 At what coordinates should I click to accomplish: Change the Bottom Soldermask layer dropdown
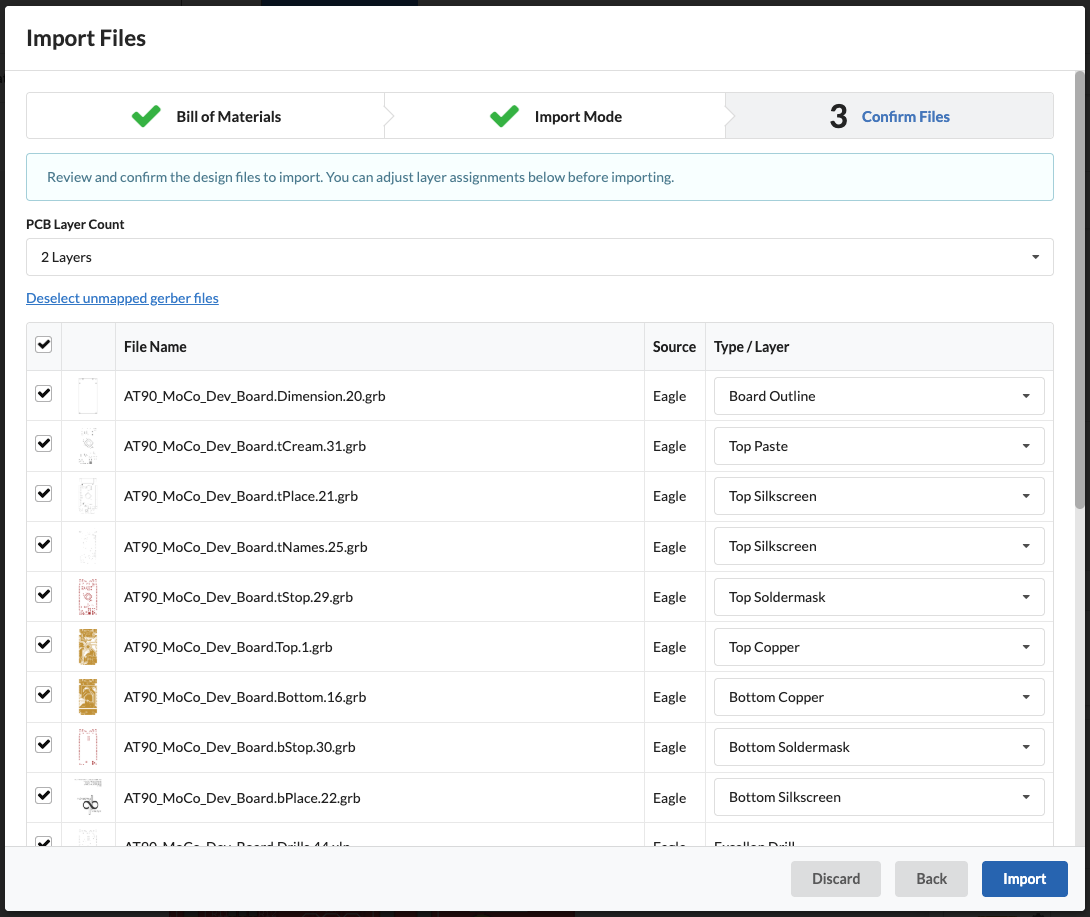point(879,747)
